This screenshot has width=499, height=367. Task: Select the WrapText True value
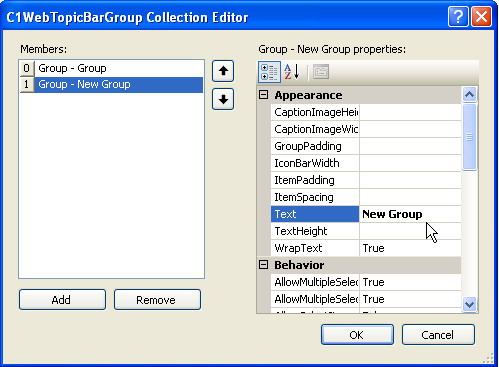pos(410,248)
